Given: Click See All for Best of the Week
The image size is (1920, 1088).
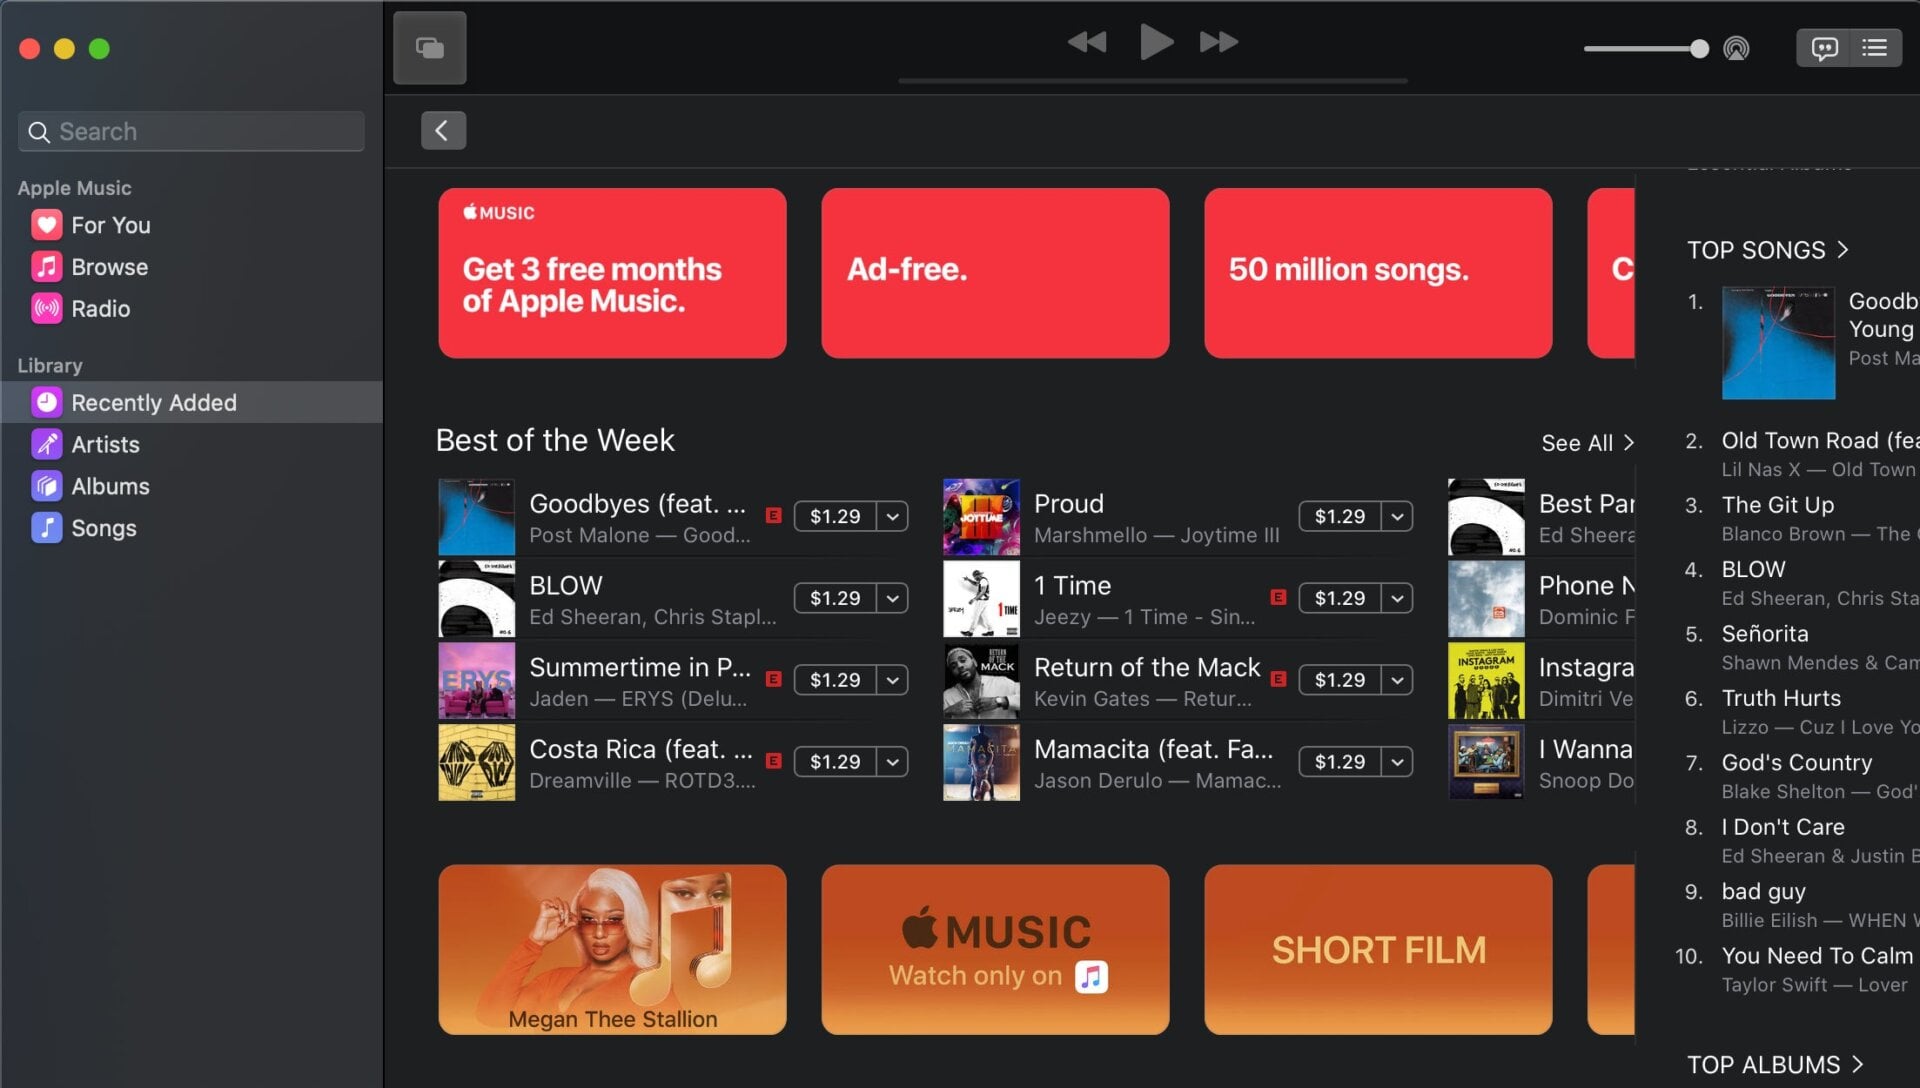Looking at the screenshot, I should (x=1586, y=443).
